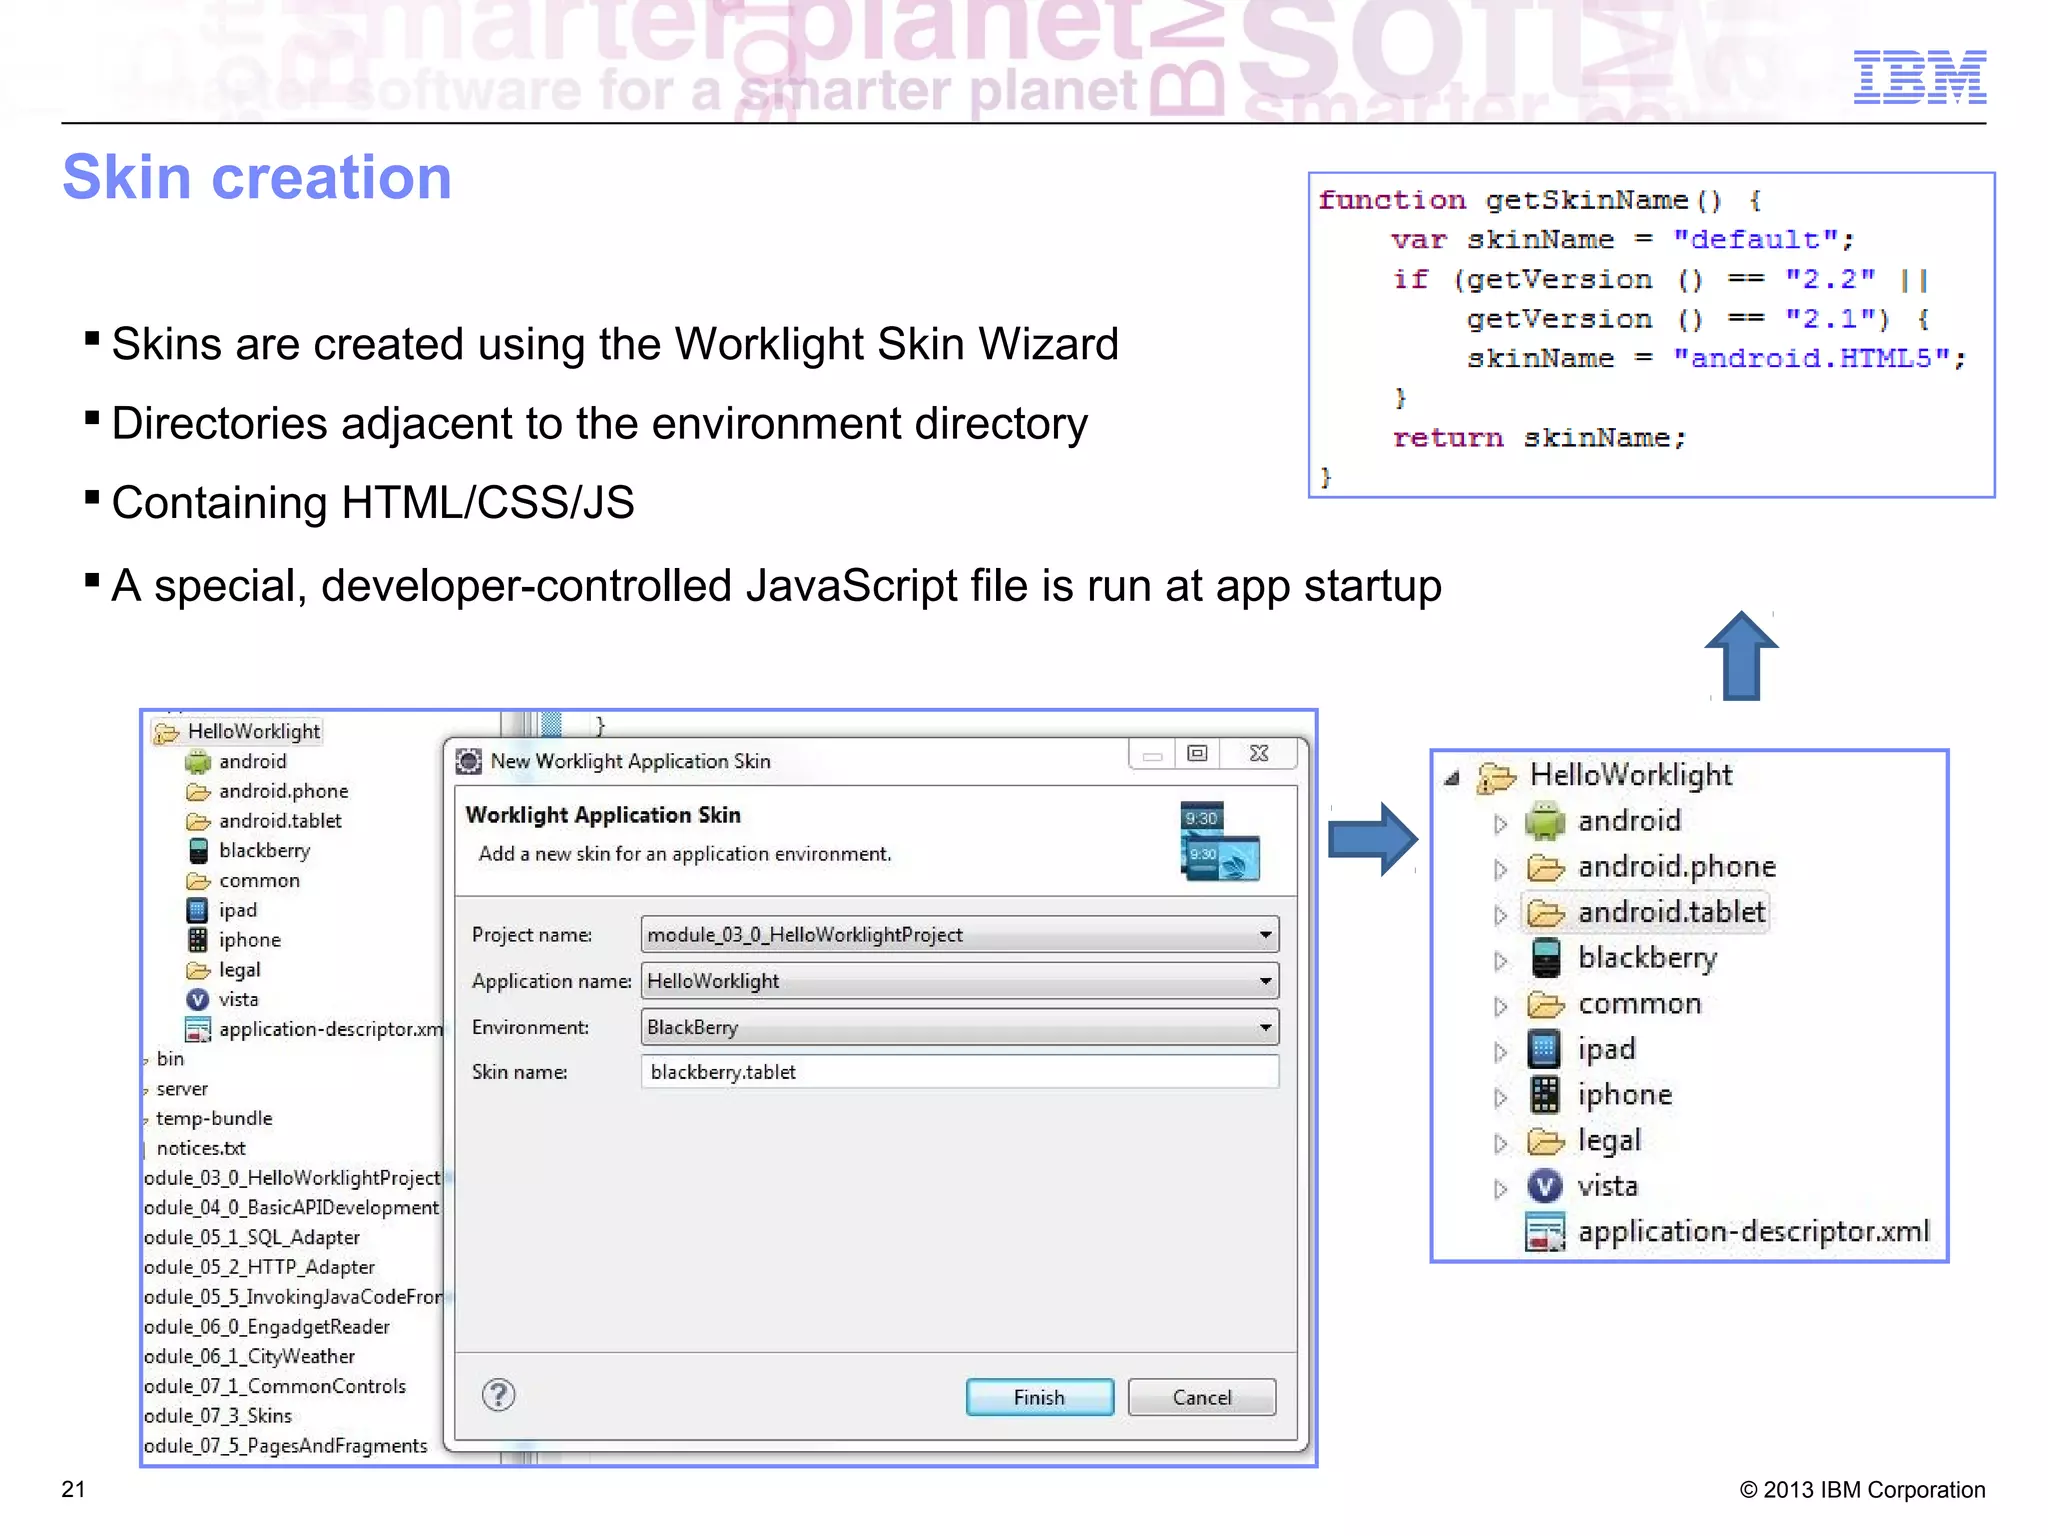This screenshot has height=1536, width=2048.
Task: Click legal folder icon in right tree
Action: tap(1545, 1141)
